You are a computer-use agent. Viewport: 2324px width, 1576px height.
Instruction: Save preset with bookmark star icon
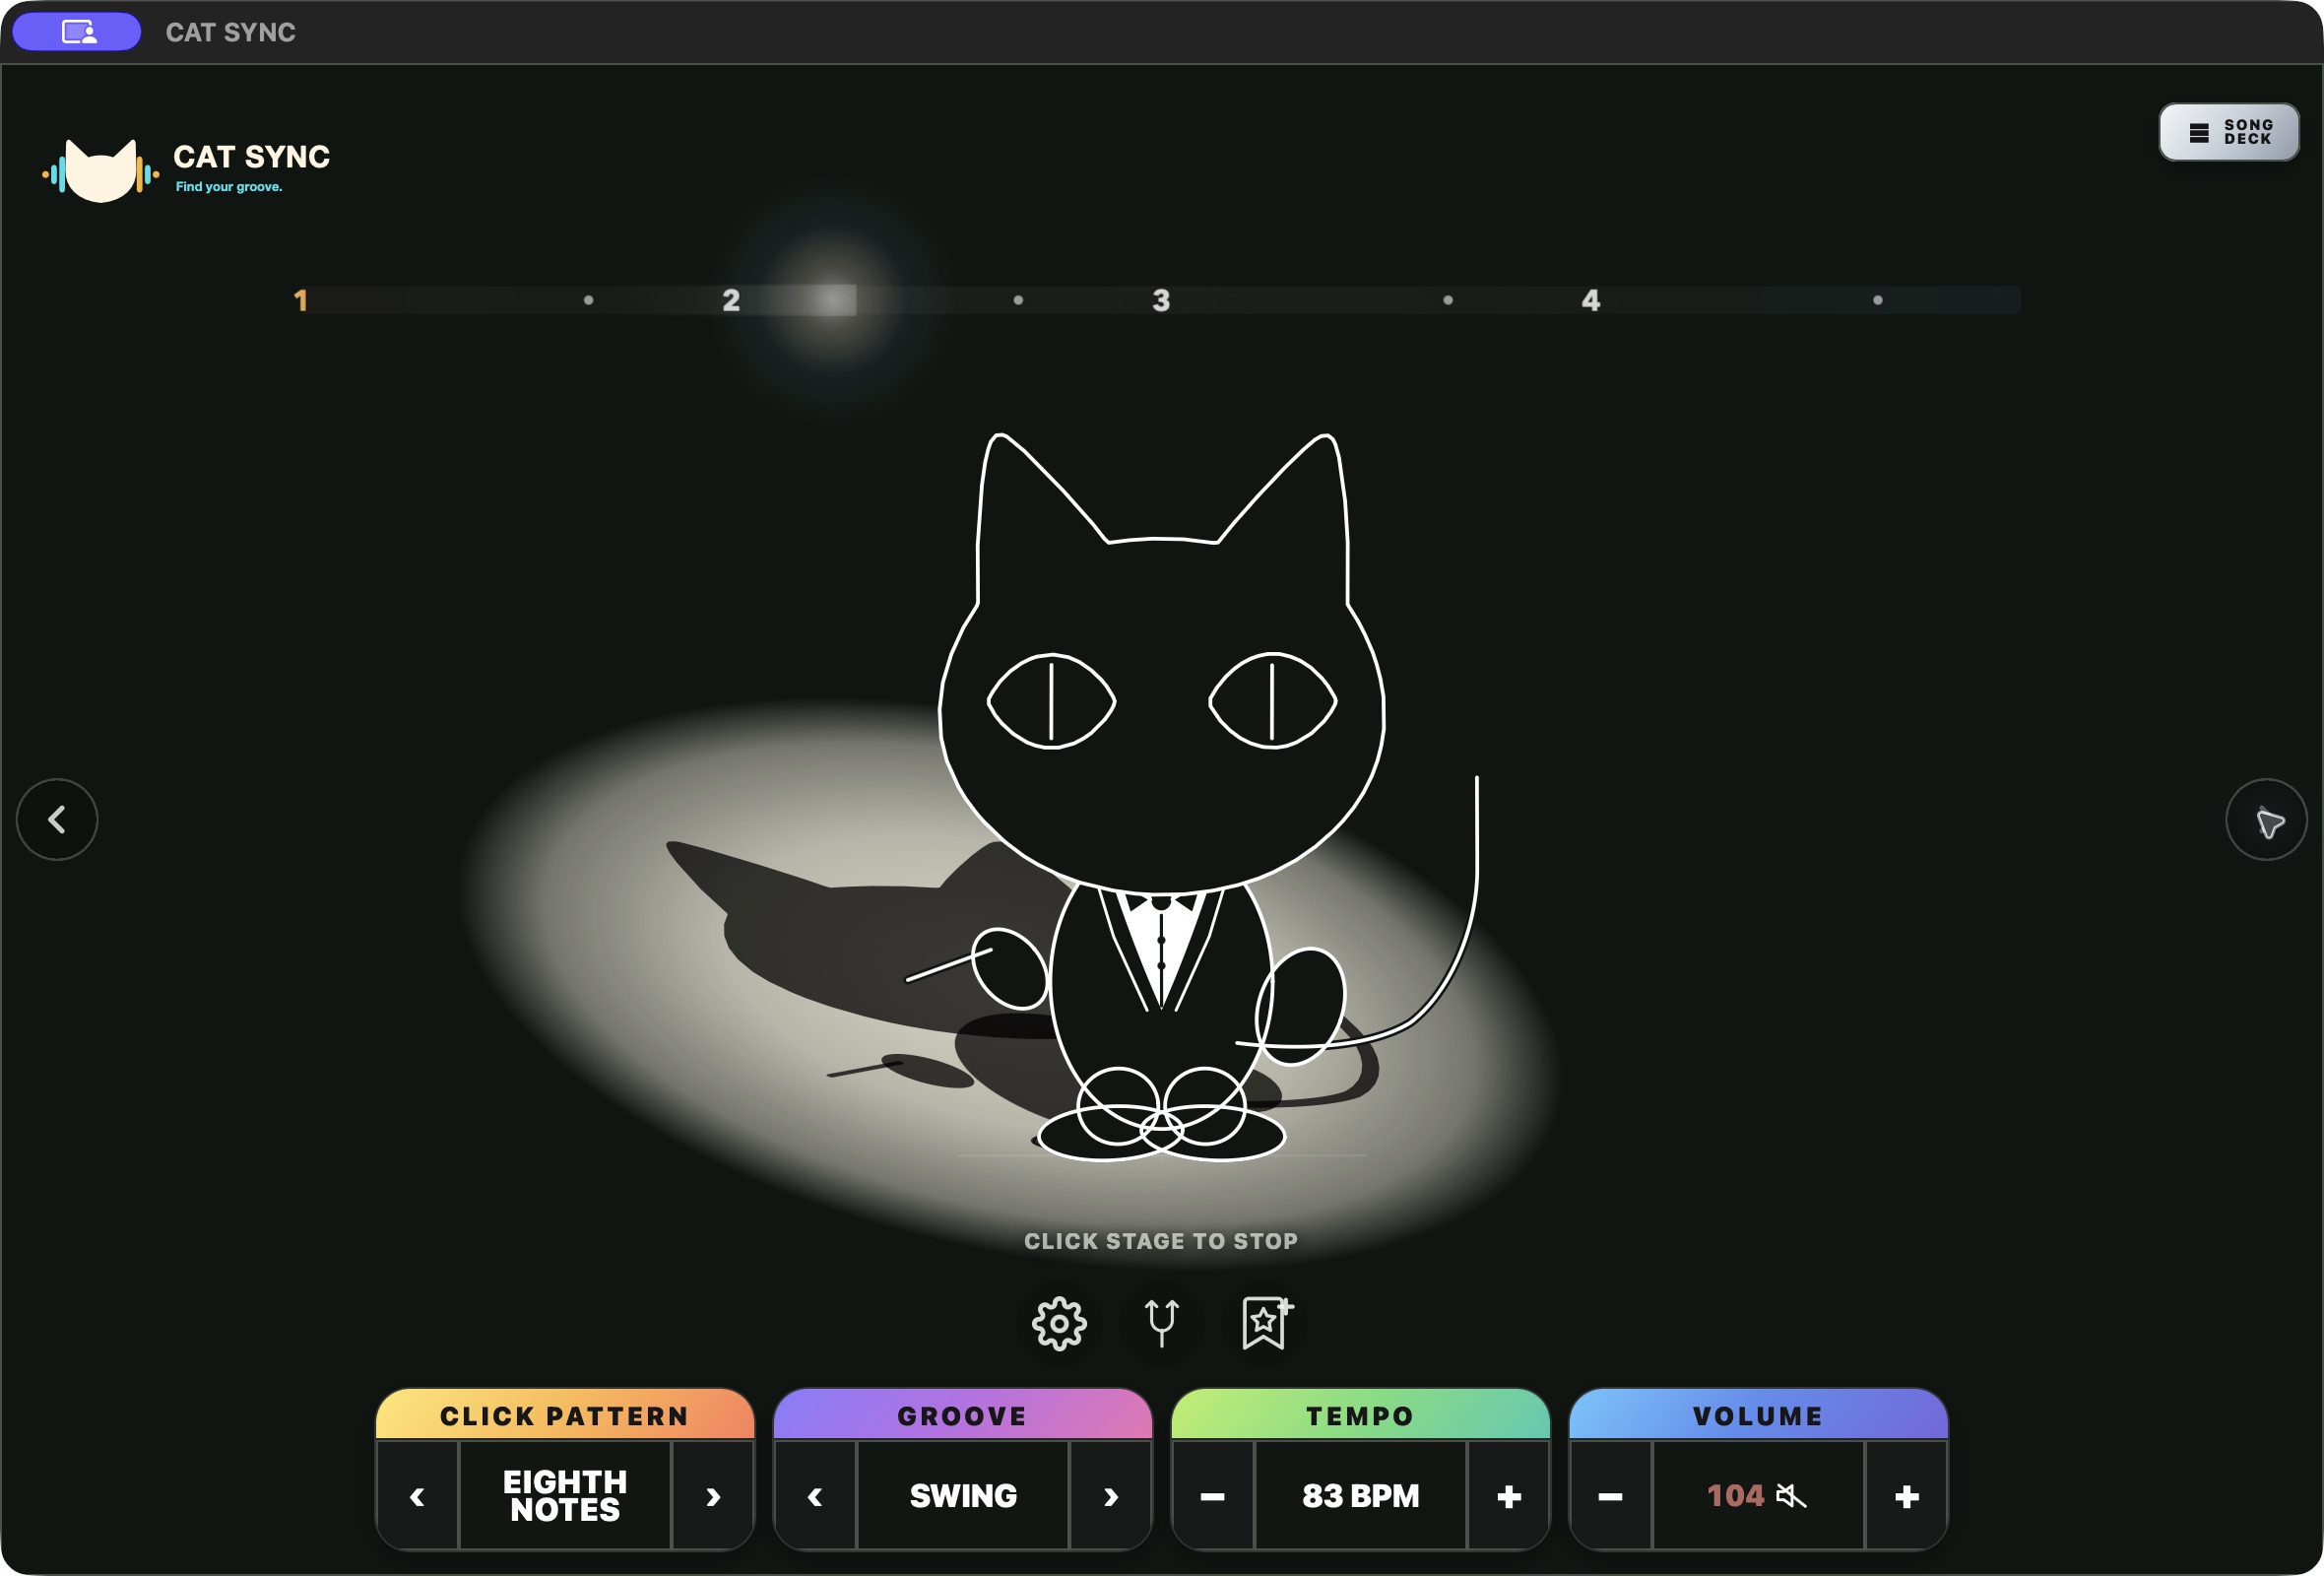[1266, 1323]
